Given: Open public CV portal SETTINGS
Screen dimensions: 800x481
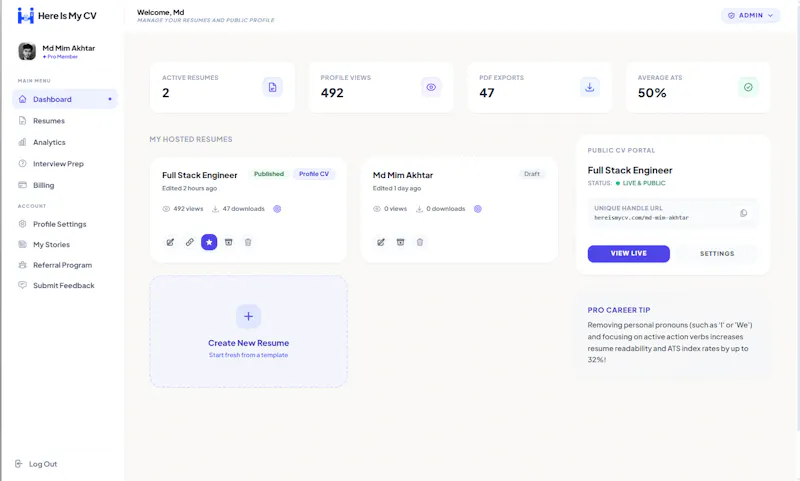Looking at the screenshot, I should tap(717, 254).
